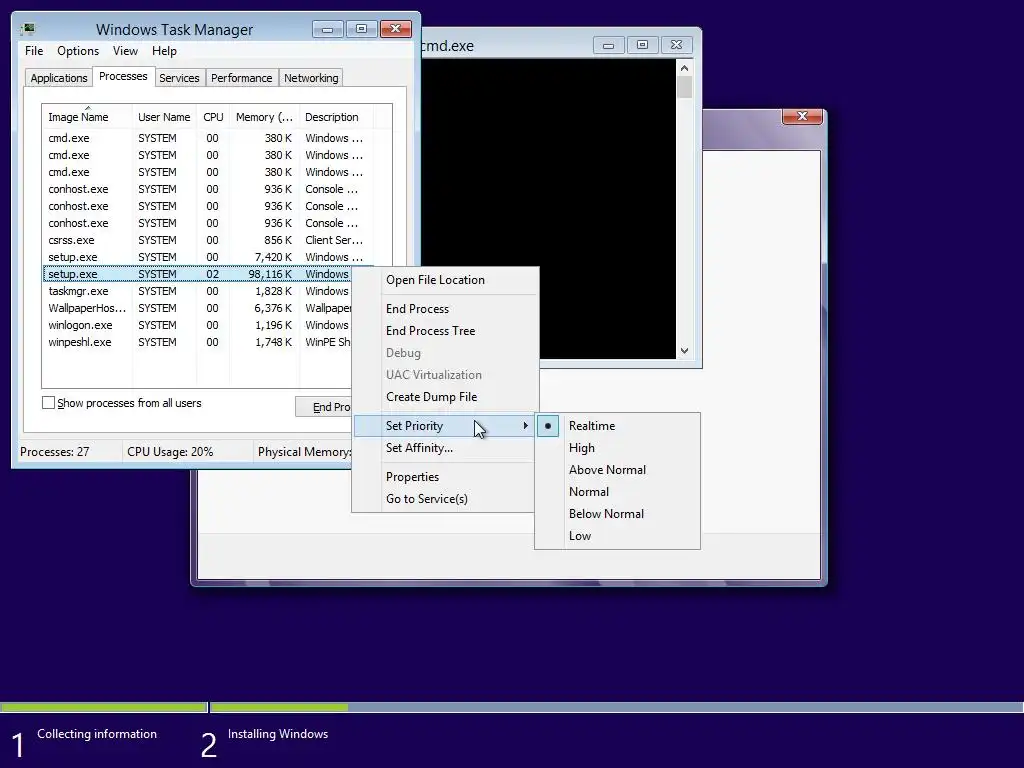
Task: Click the Task Manager title bar icon
Action: [x=27, y=29]
